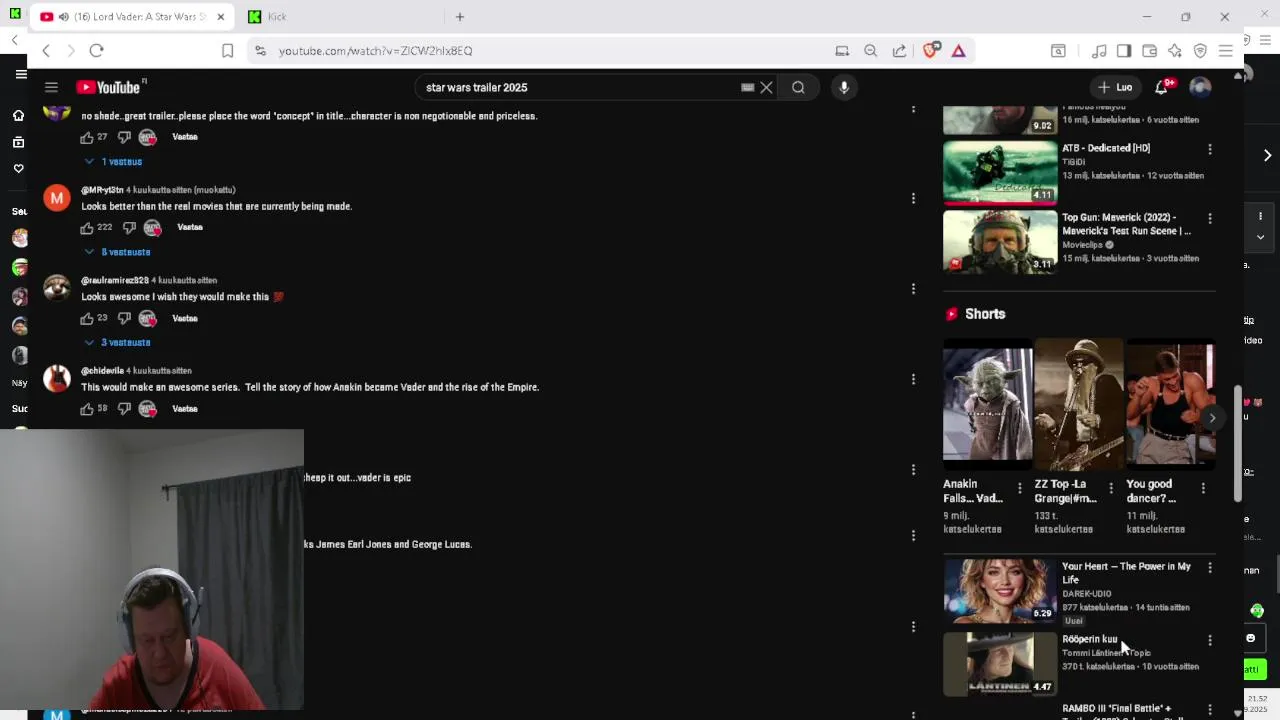Reply (Vastaa) to @chidevila comment
This screenshot has height=720, width=1280.
pyautogui.click(x=185, y=409)
